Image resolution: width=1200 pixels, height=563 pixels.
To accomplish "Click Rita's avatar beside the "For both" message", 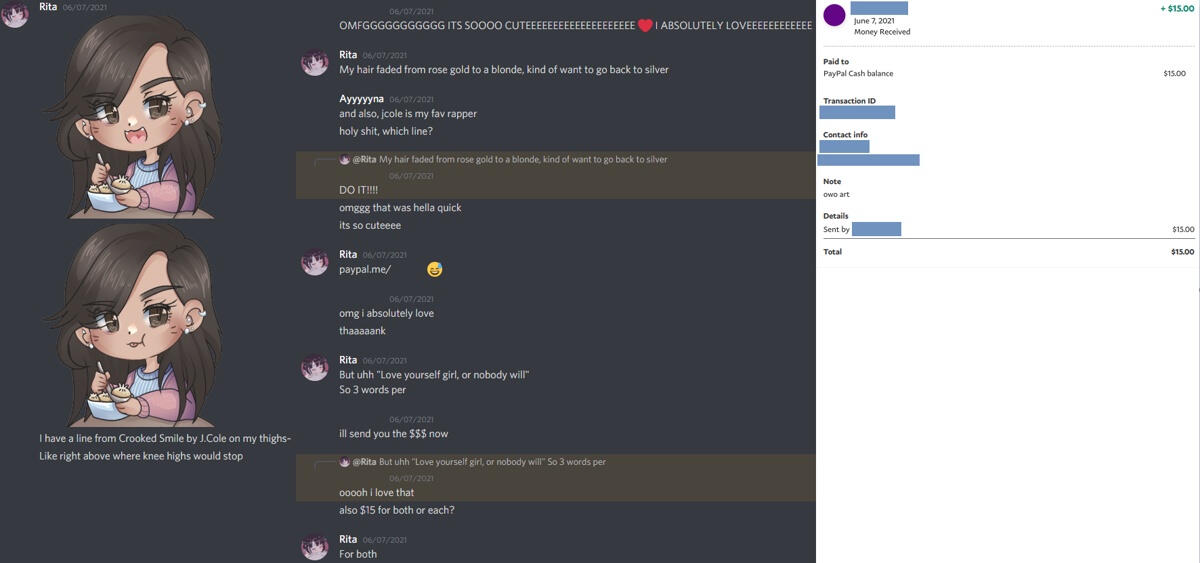I will (315, 547).
